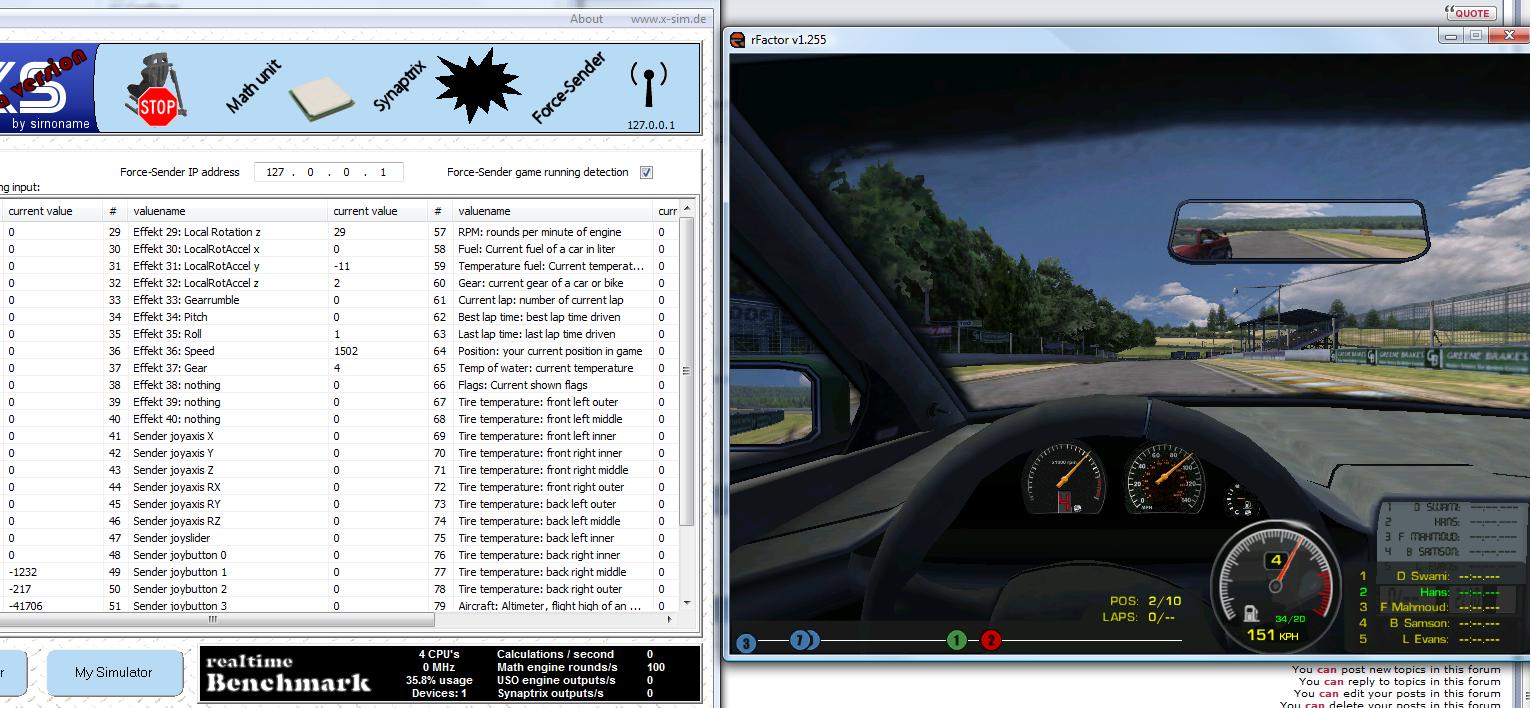This screenshot has width=1530, height=708.
Task: Click the rear-view mirror in rFactor
Action: click(1297, 233)
